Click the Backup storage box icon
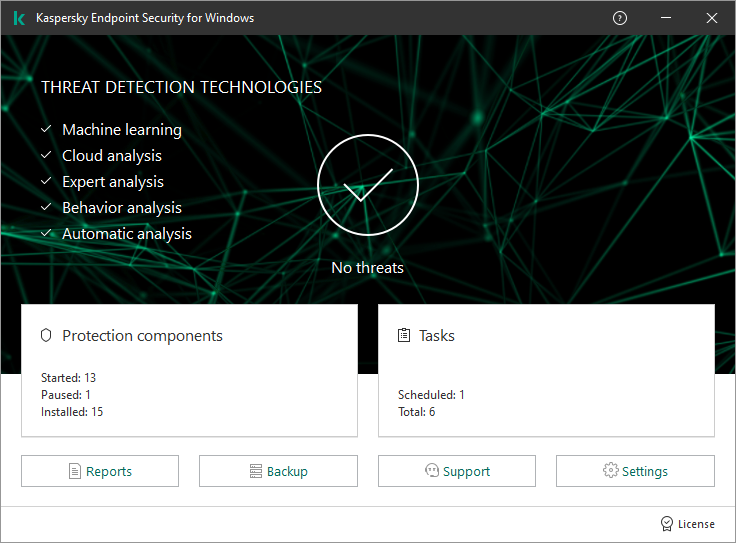The height and width of the screenshot is (543, 736). point(256,471)
